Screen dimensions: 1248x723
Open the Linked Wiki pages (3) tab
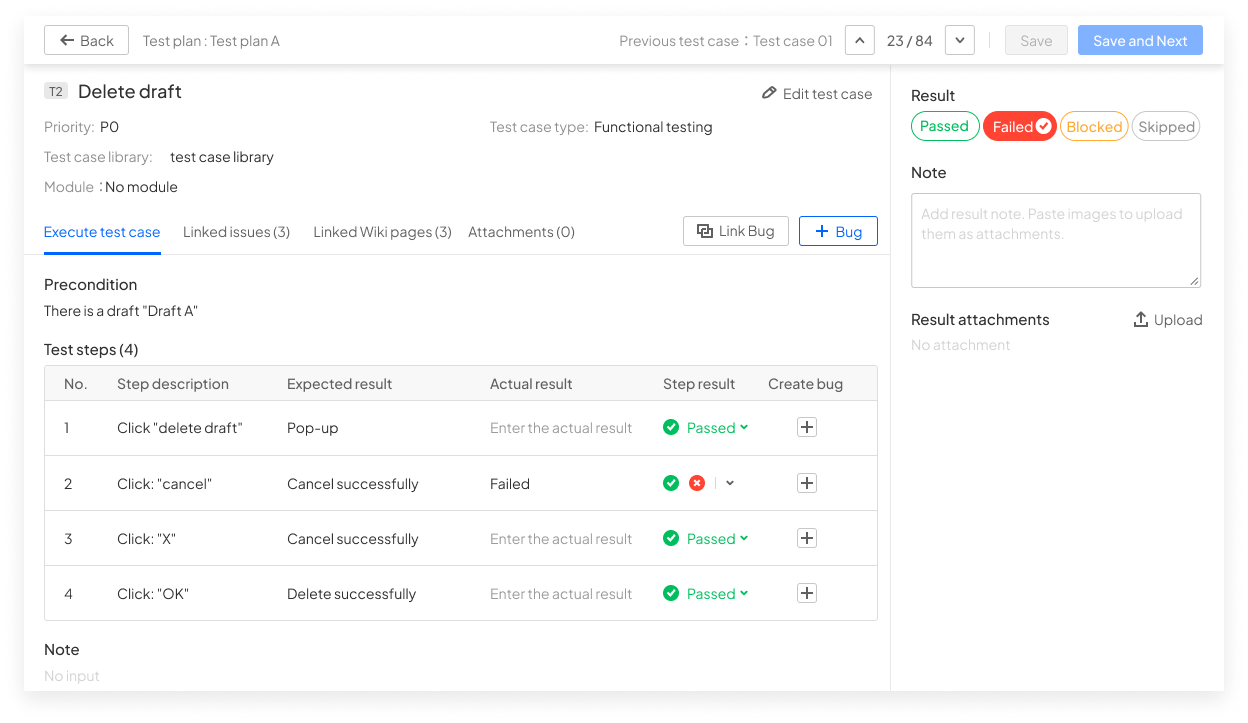pyautogui.click(x=382, y=232)
